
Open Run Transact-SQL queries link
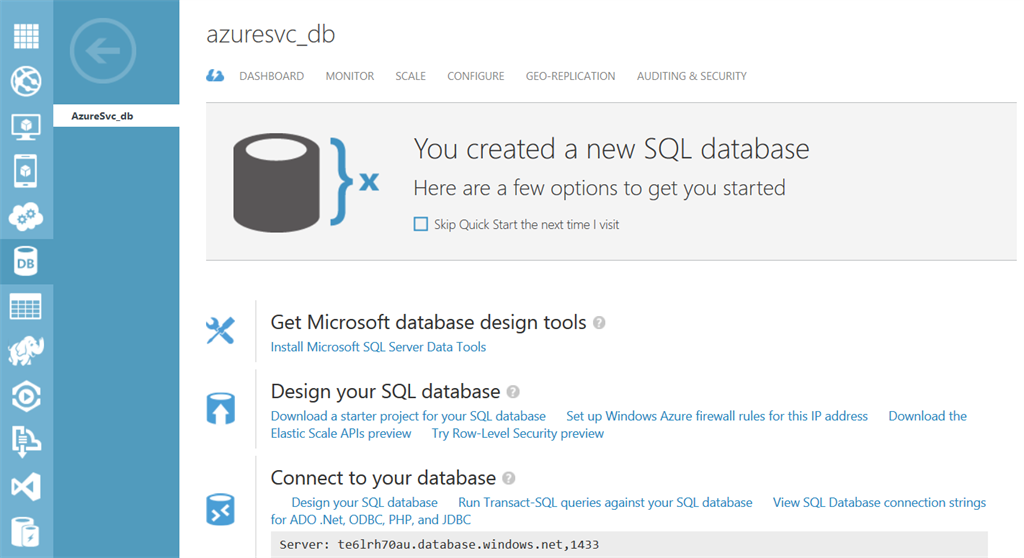coord(605,502)
